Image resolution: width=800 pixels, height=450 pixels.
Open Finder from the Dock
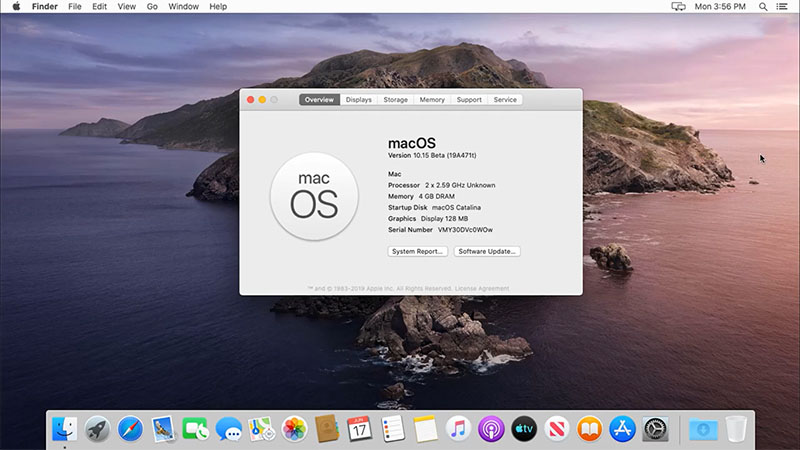pyautogui.click(x=65, y=429)
